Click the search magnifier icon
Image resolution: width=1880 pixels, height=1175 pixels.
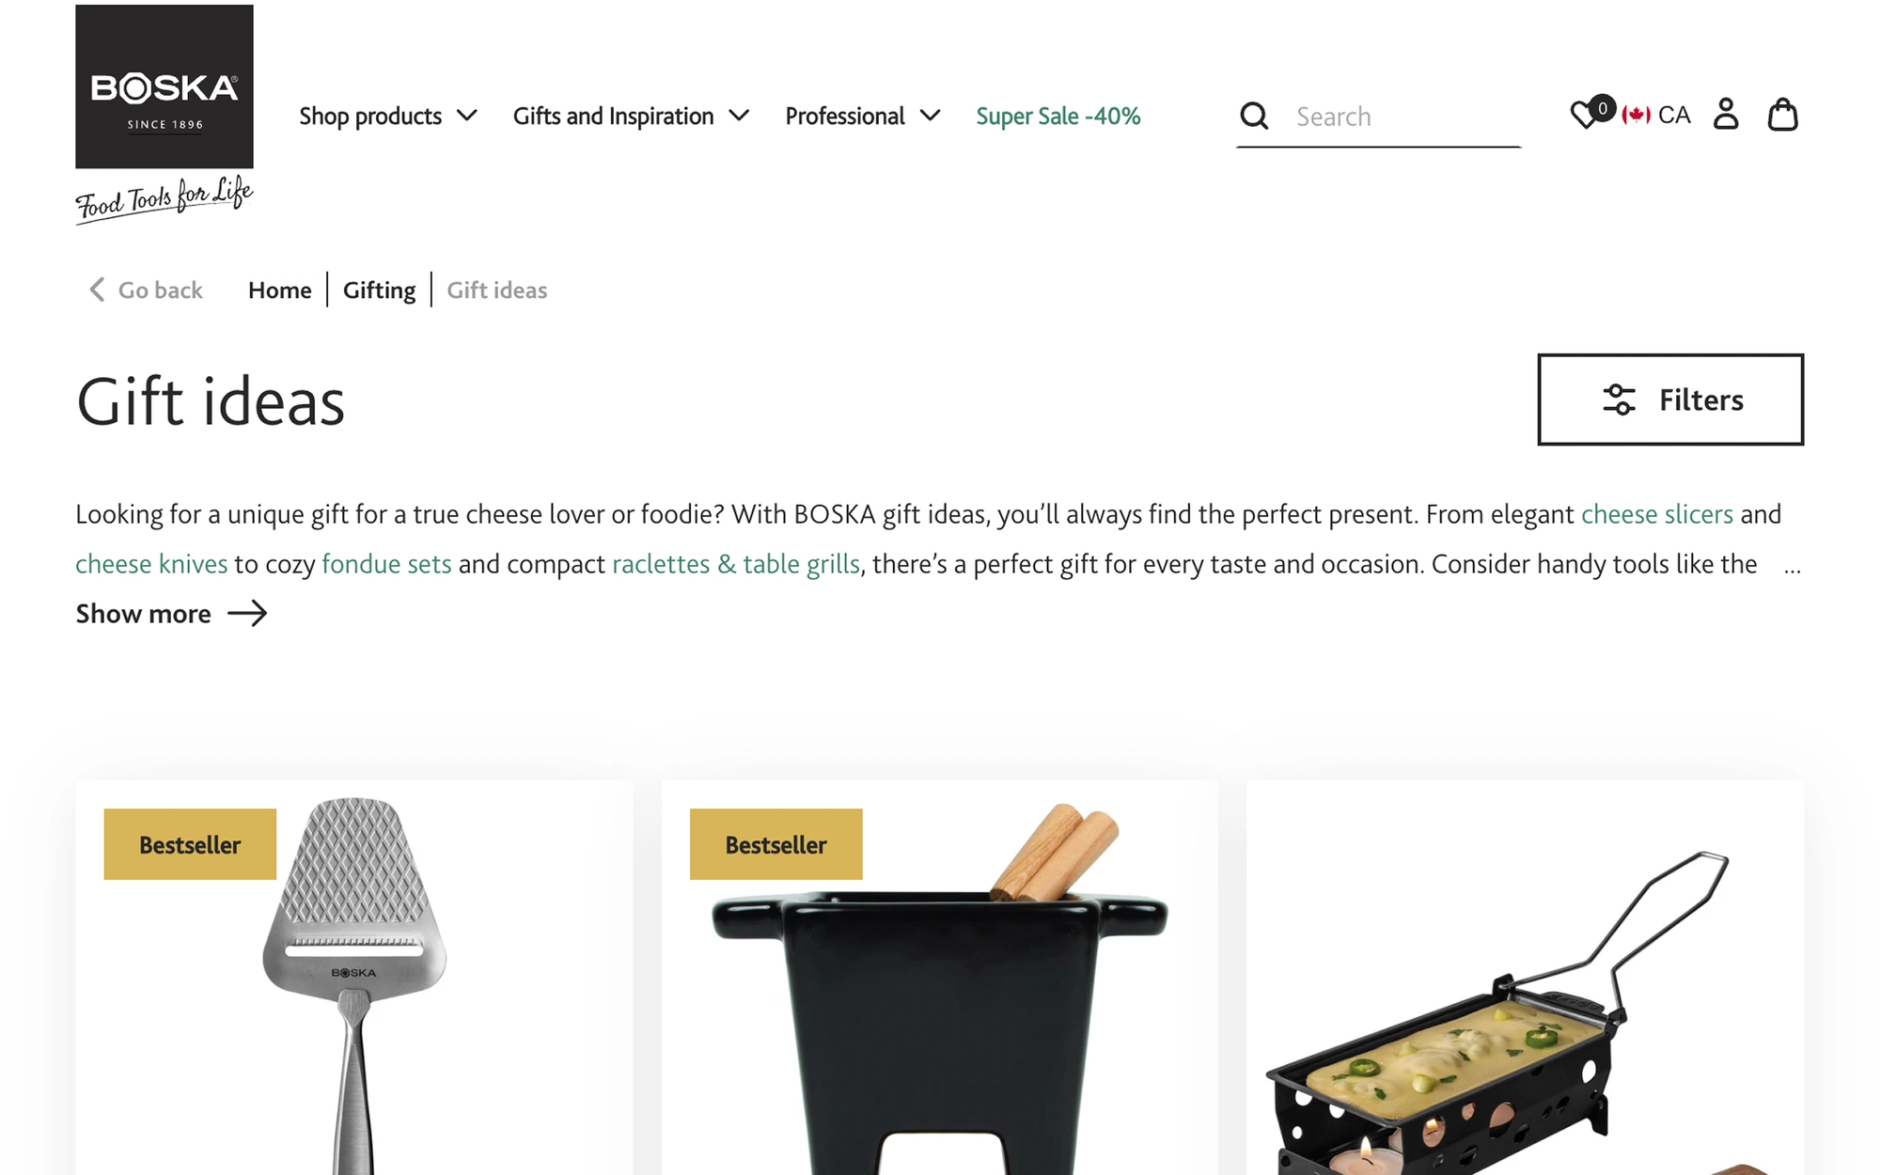pos(1254,116)
